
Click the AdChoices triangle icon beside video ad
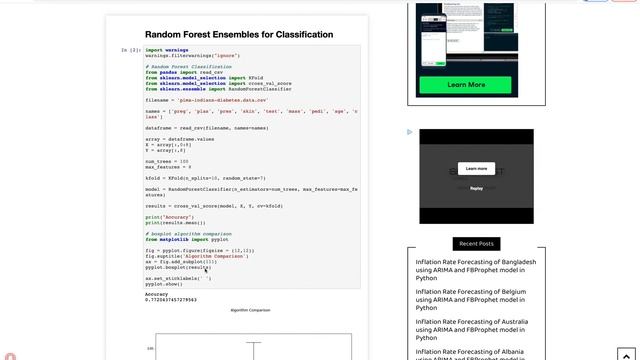(x=409, y=132)
